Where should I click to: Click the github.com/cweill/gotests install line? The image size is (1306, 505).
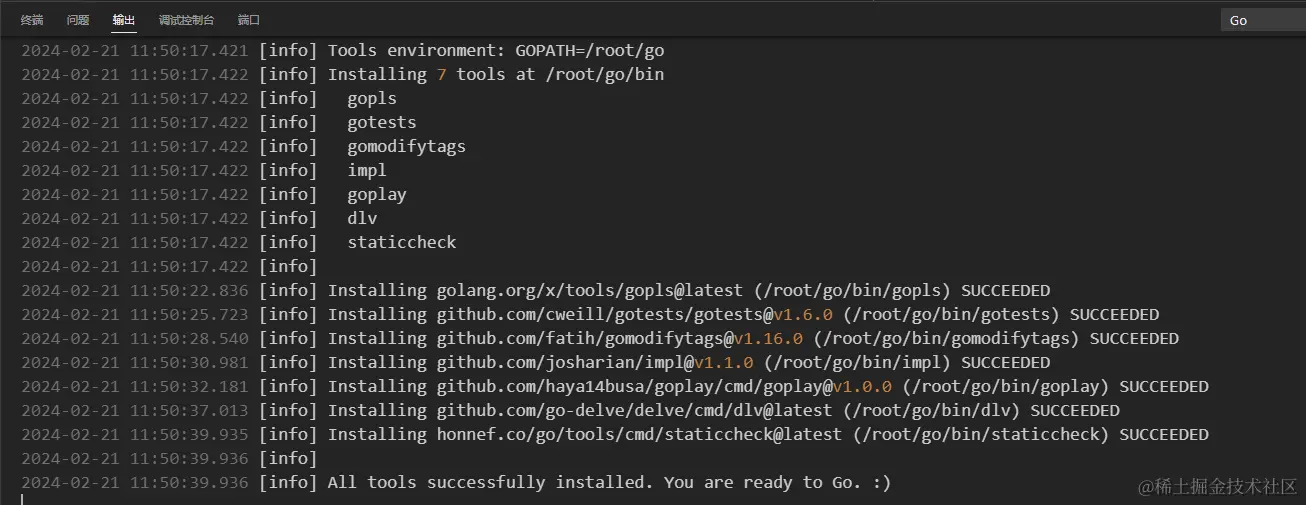(x=743, y=314)
